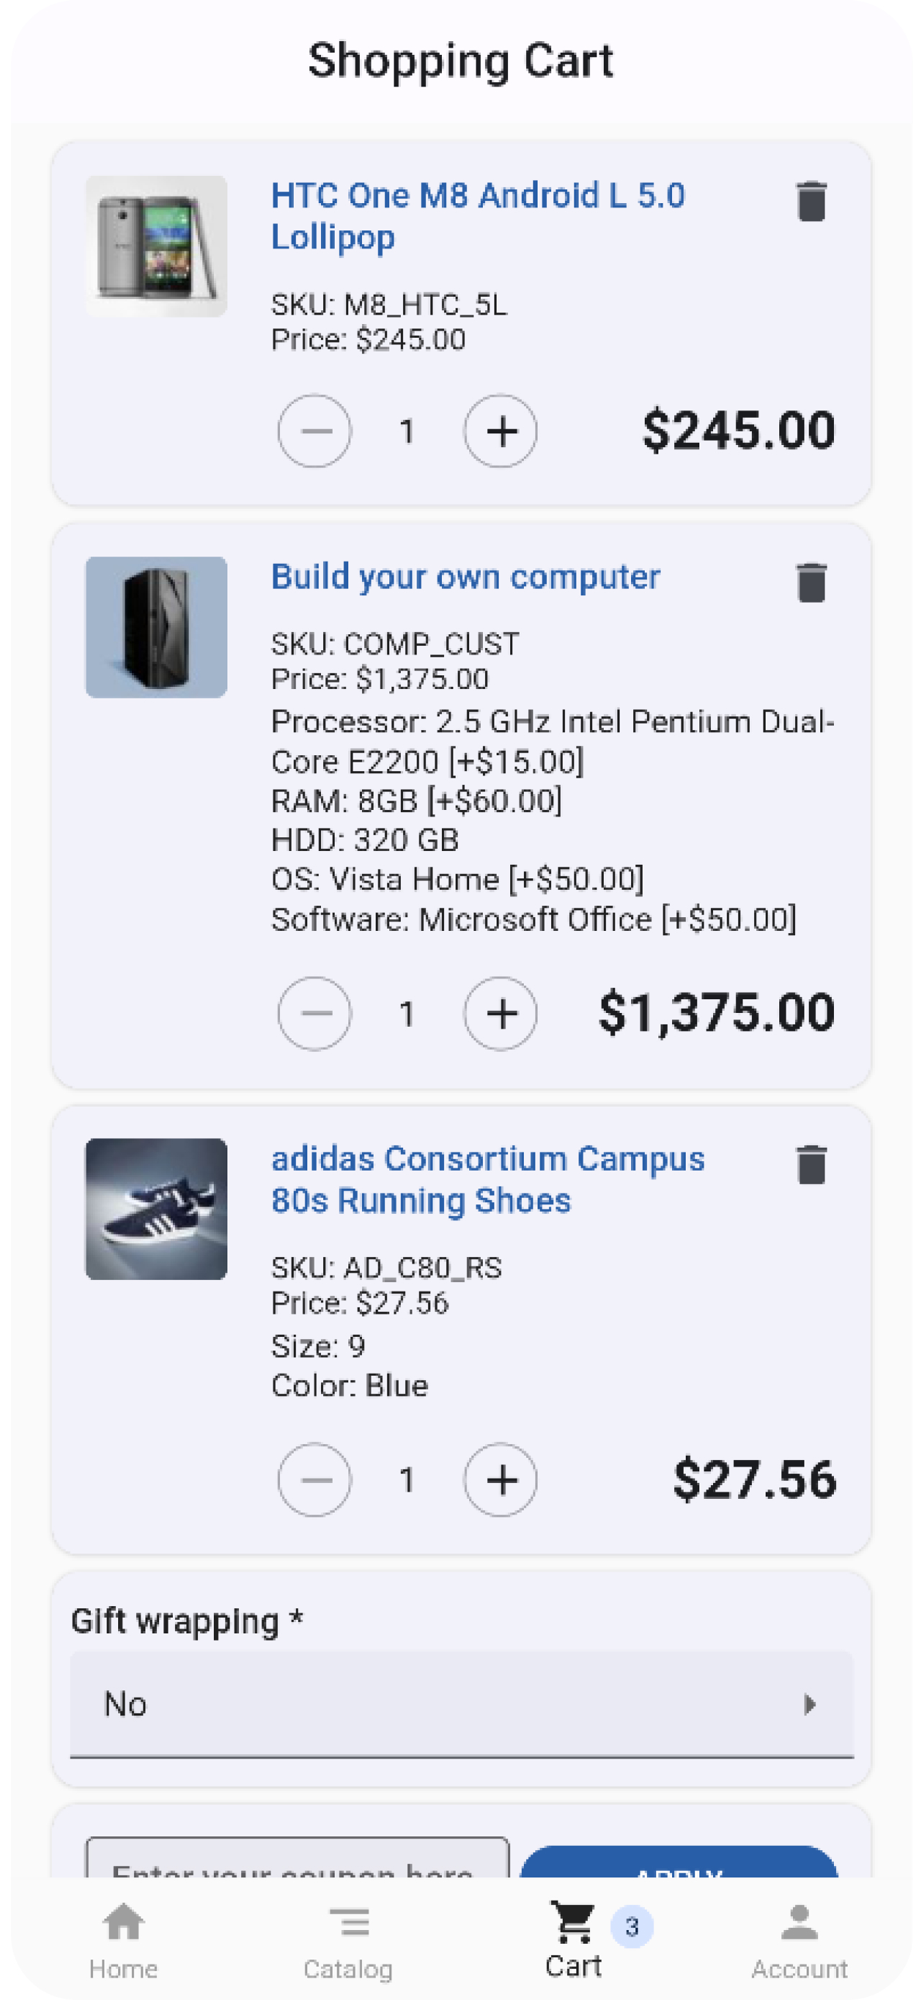Increase HTC One M8 quantity
This screenshot has height=2000, width=924.
[501, 432]
